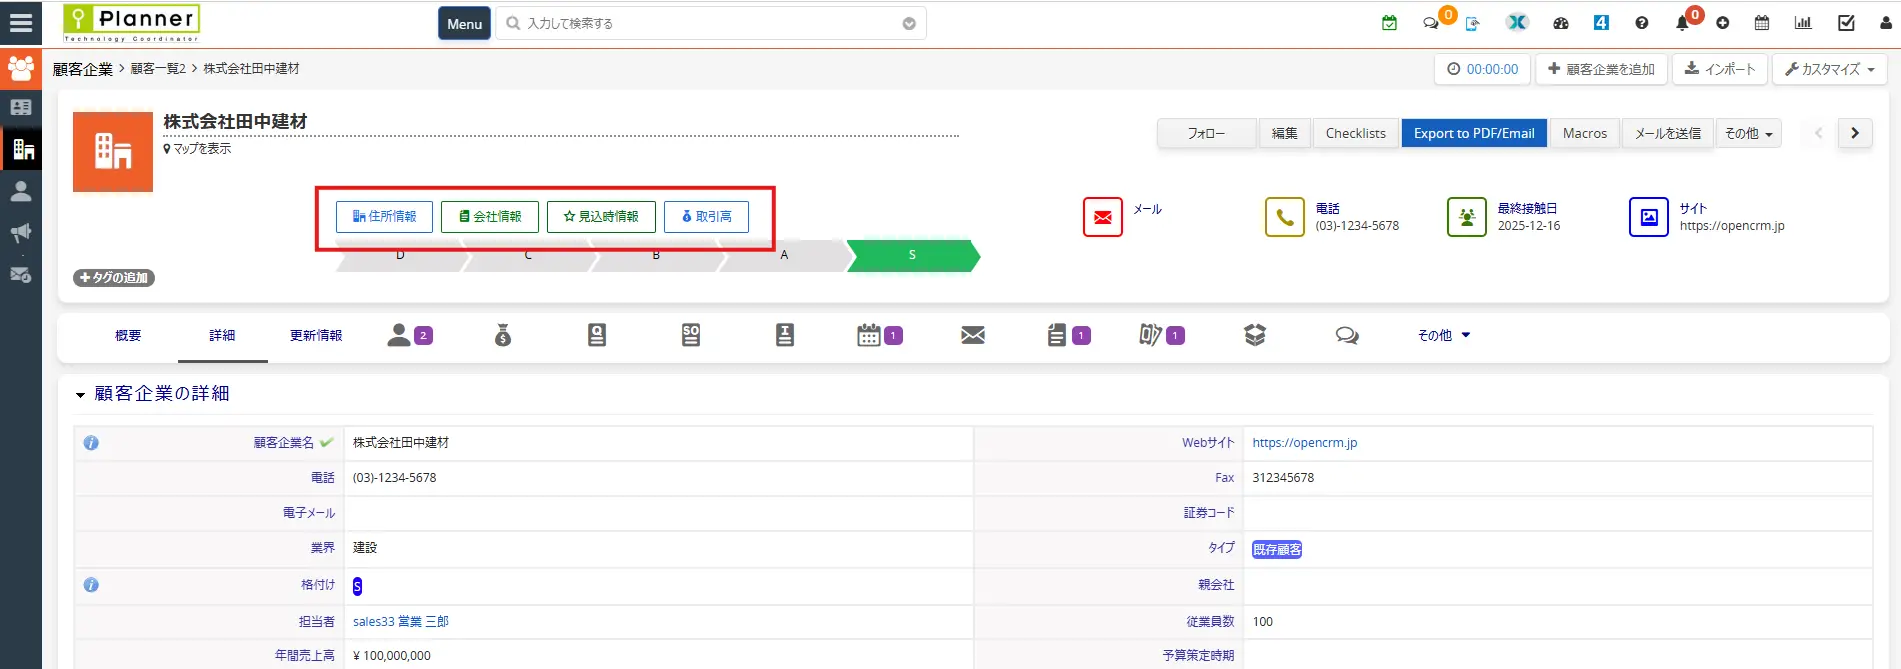This screenshot has width=1901, height=669.
Task: Open the notifications bell icon
Action: 1683,23
